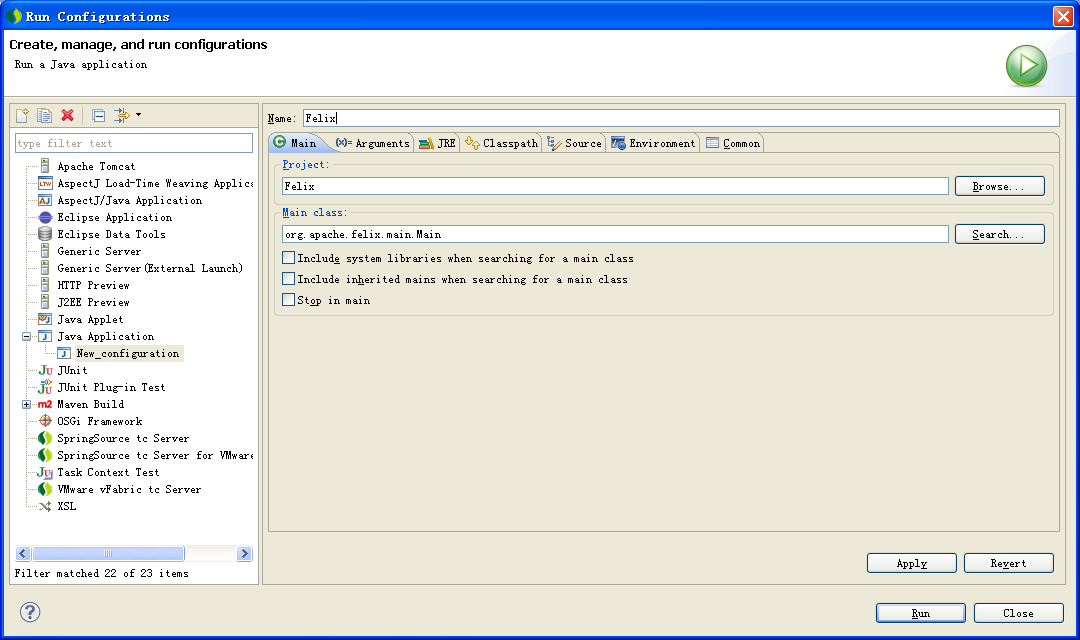This screenshot has height=640, width=1080.
Task: Click the scroll left arrow in tree
Action: (x=23, y=553)
